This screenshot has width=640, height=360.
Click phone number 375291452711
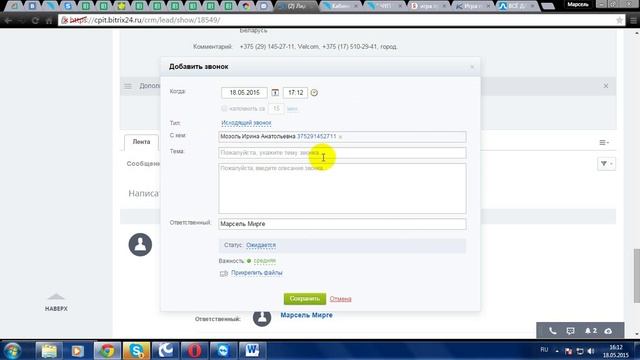[317, 136]
